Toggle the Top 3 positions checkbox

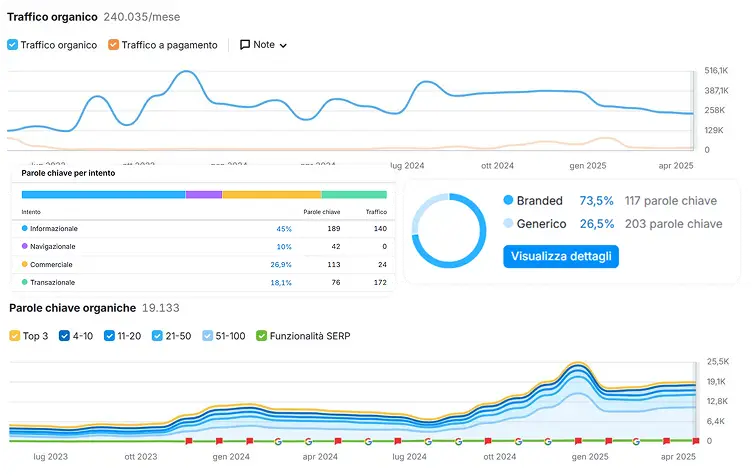click(x=14, y=336)
